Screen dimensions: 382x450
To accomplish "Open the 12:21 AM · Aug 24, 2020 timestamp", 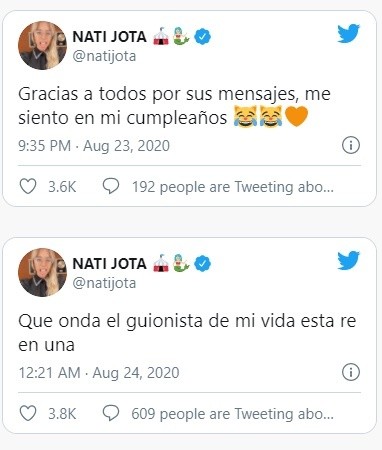I will [99, 373].
